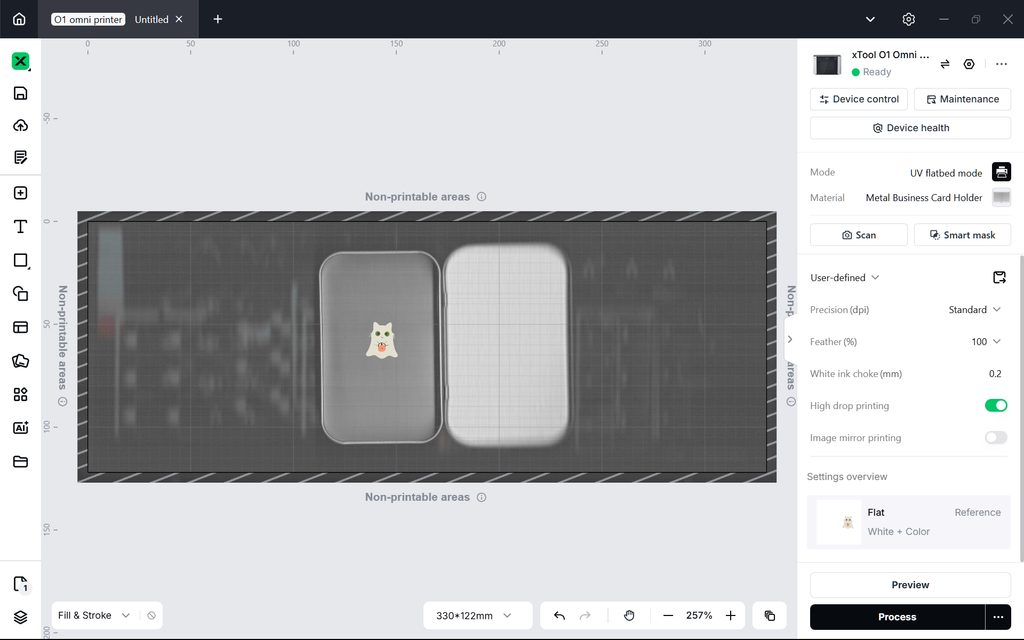Open the Feather (%) dropdown

click(x=986, y=342)
